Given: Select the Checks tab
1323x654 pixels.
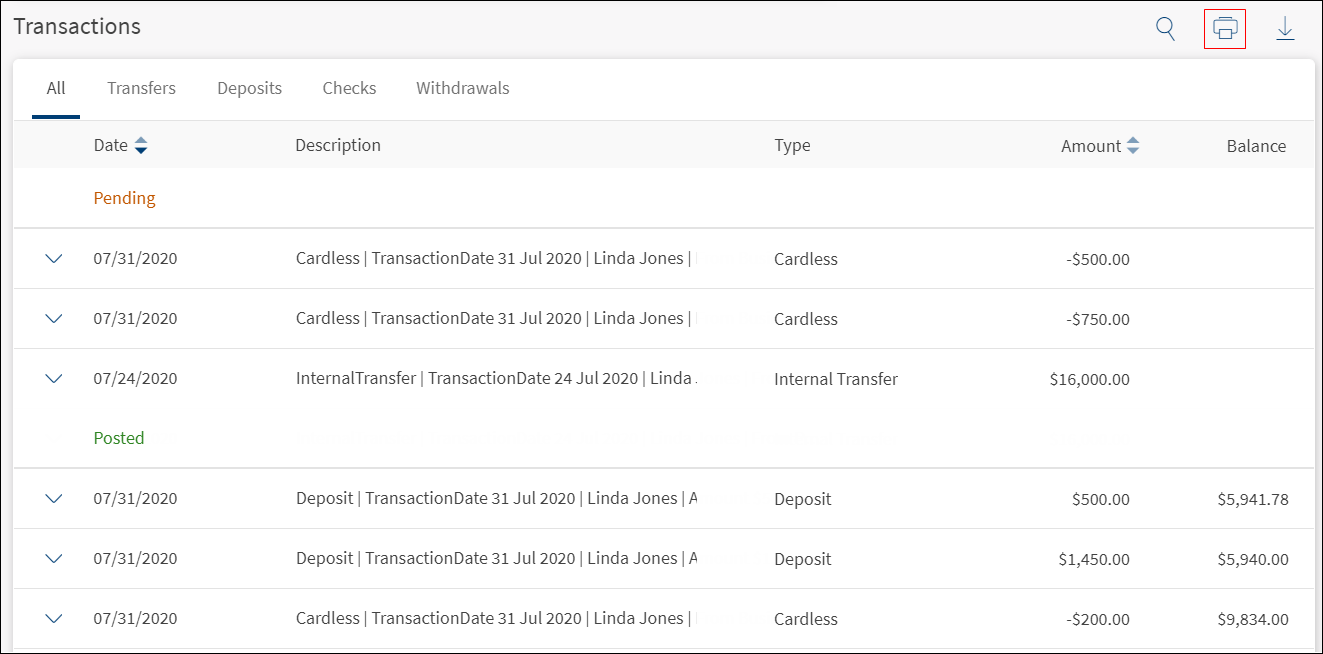Looking at the screenshot, I should (x=349, y=88).
